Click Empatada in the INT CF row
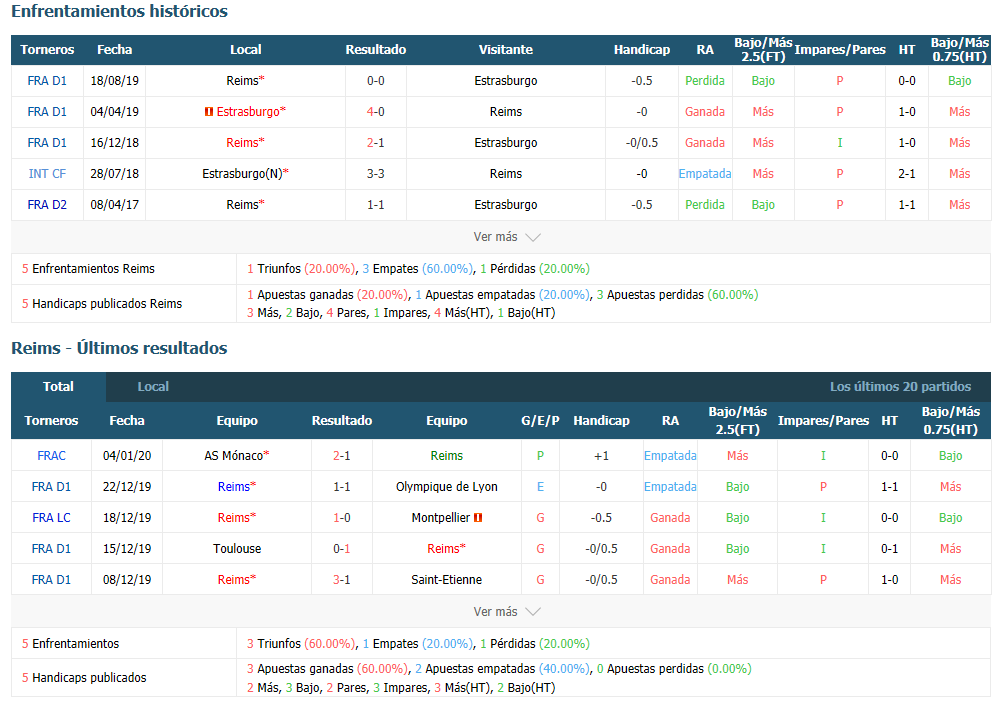This screenshot has width=1000, height=703. tap(705, 174)
